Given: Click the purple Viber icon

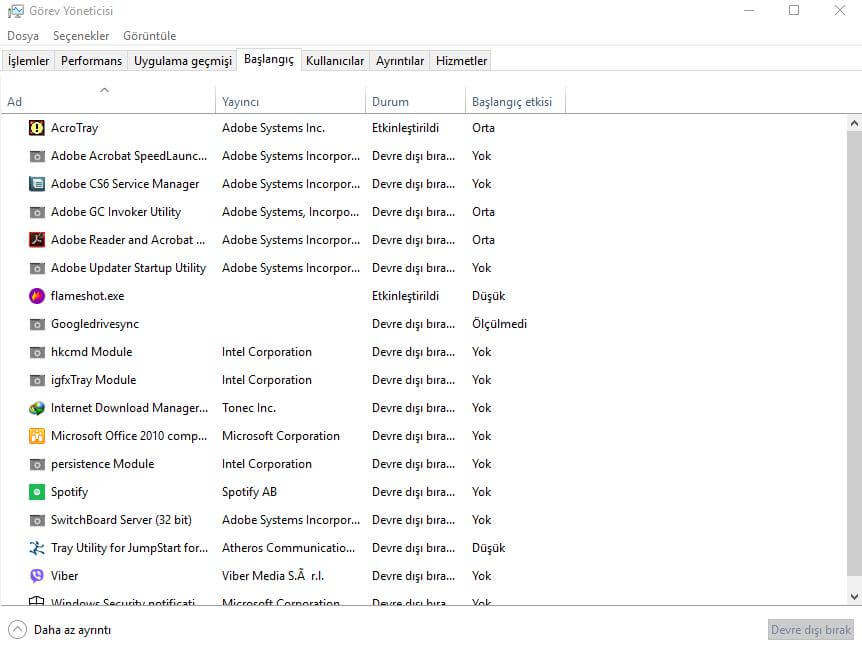Looking at the screenshot, I should coord(36,576).
